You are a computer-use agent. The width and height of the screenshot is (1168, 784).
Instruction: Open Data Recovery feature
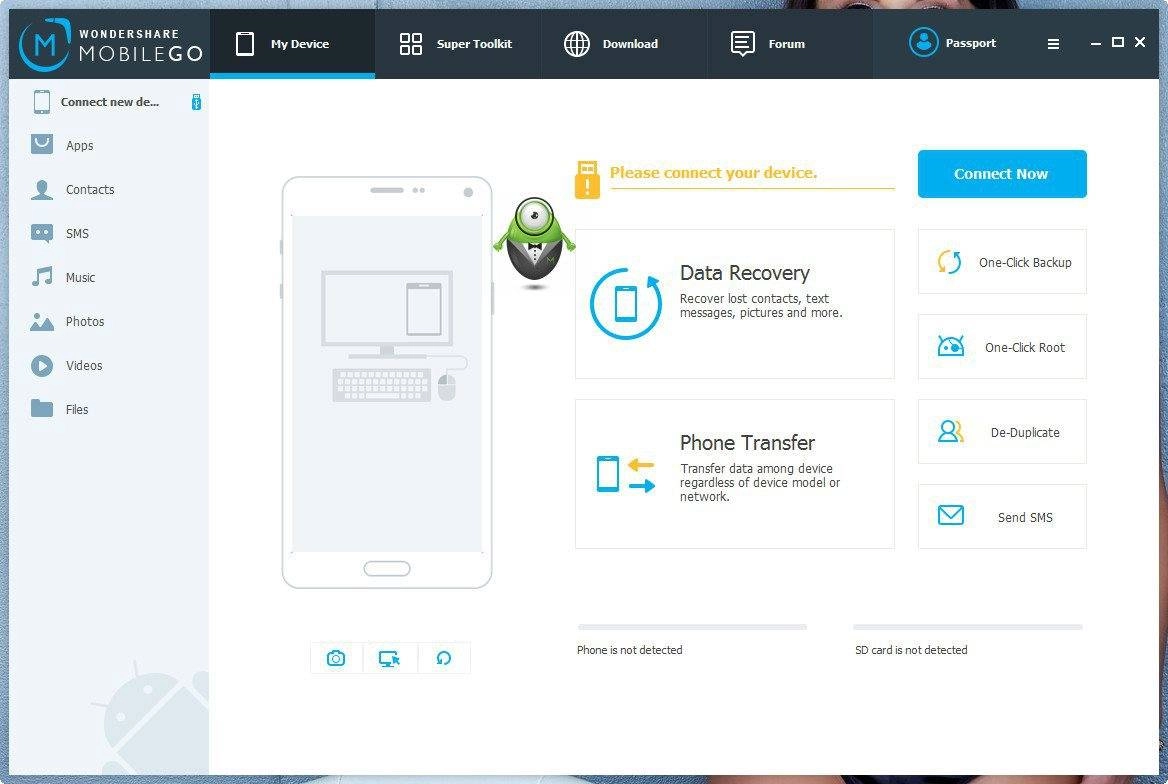click(x=734, y=304)
